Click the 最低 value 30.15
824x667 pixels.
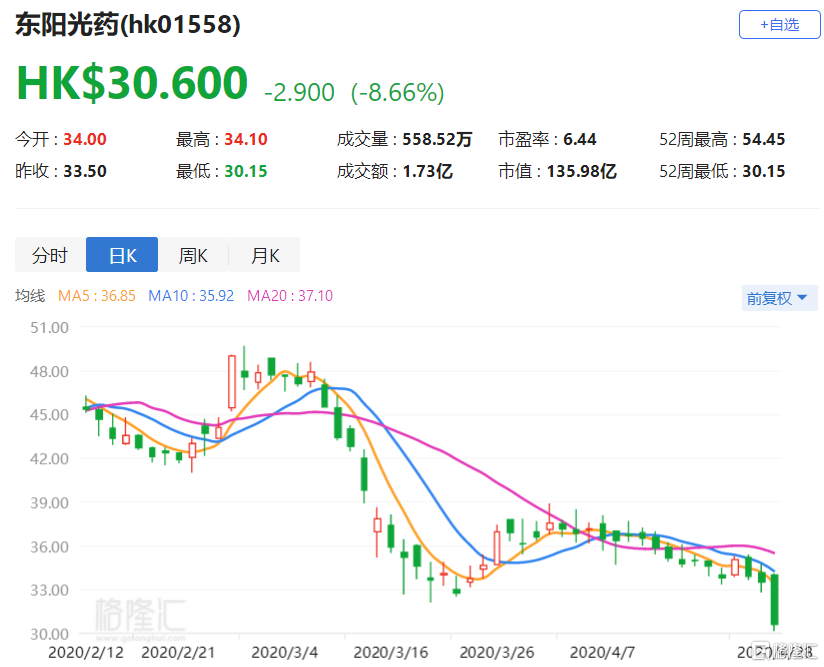coord(246,171)
